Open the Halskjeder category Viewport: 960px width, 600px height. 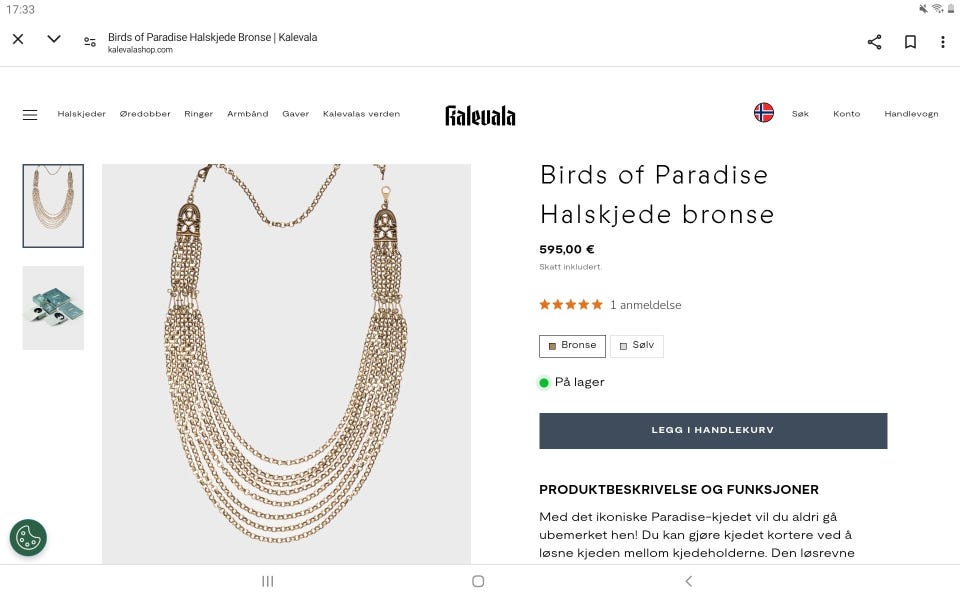tap(81, 113)
